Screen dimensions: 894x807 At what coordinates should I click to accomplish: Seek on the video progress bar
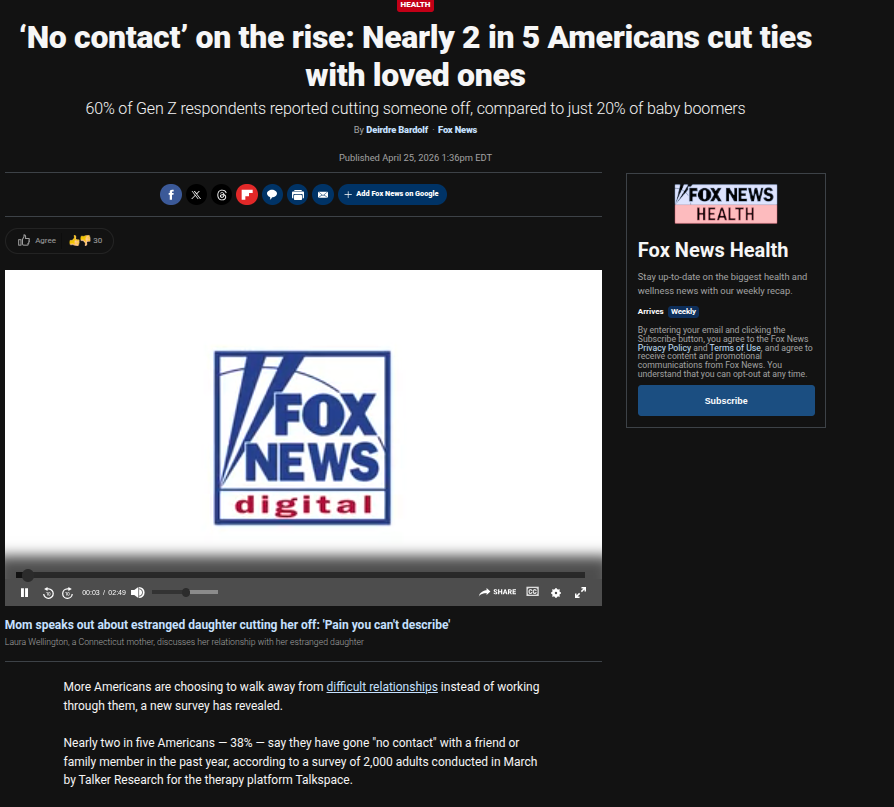click(300, 575)
